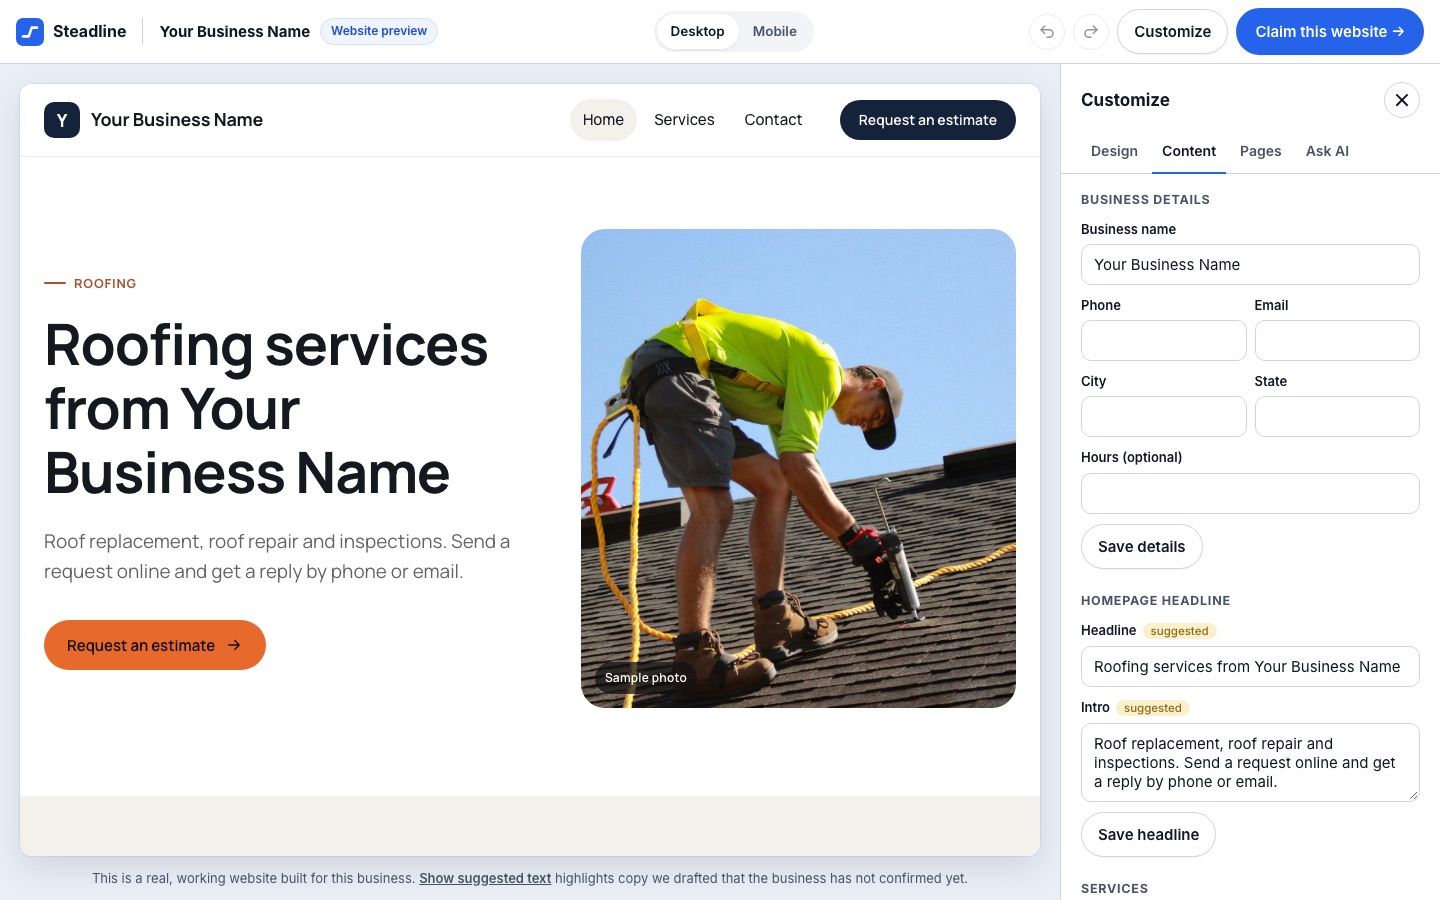Click Save headline button
Screen dimensions: 1440x900
click(1148, 835)
